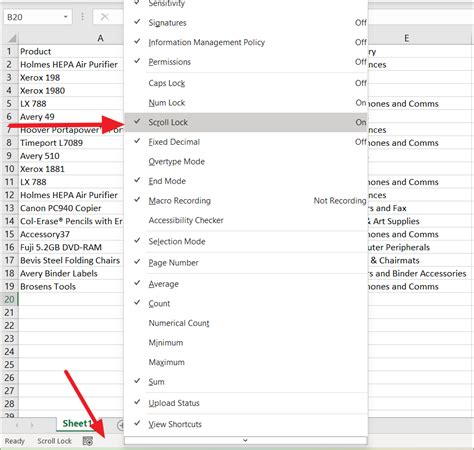Click Scroll Lock status bar indicator
474x450 pixels.
[x=54, y=441]
